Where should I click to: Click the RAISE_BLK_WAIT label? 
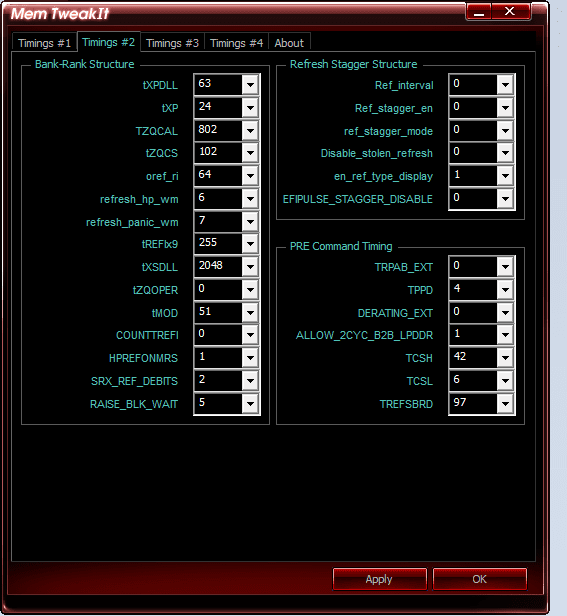coord(134,404)
